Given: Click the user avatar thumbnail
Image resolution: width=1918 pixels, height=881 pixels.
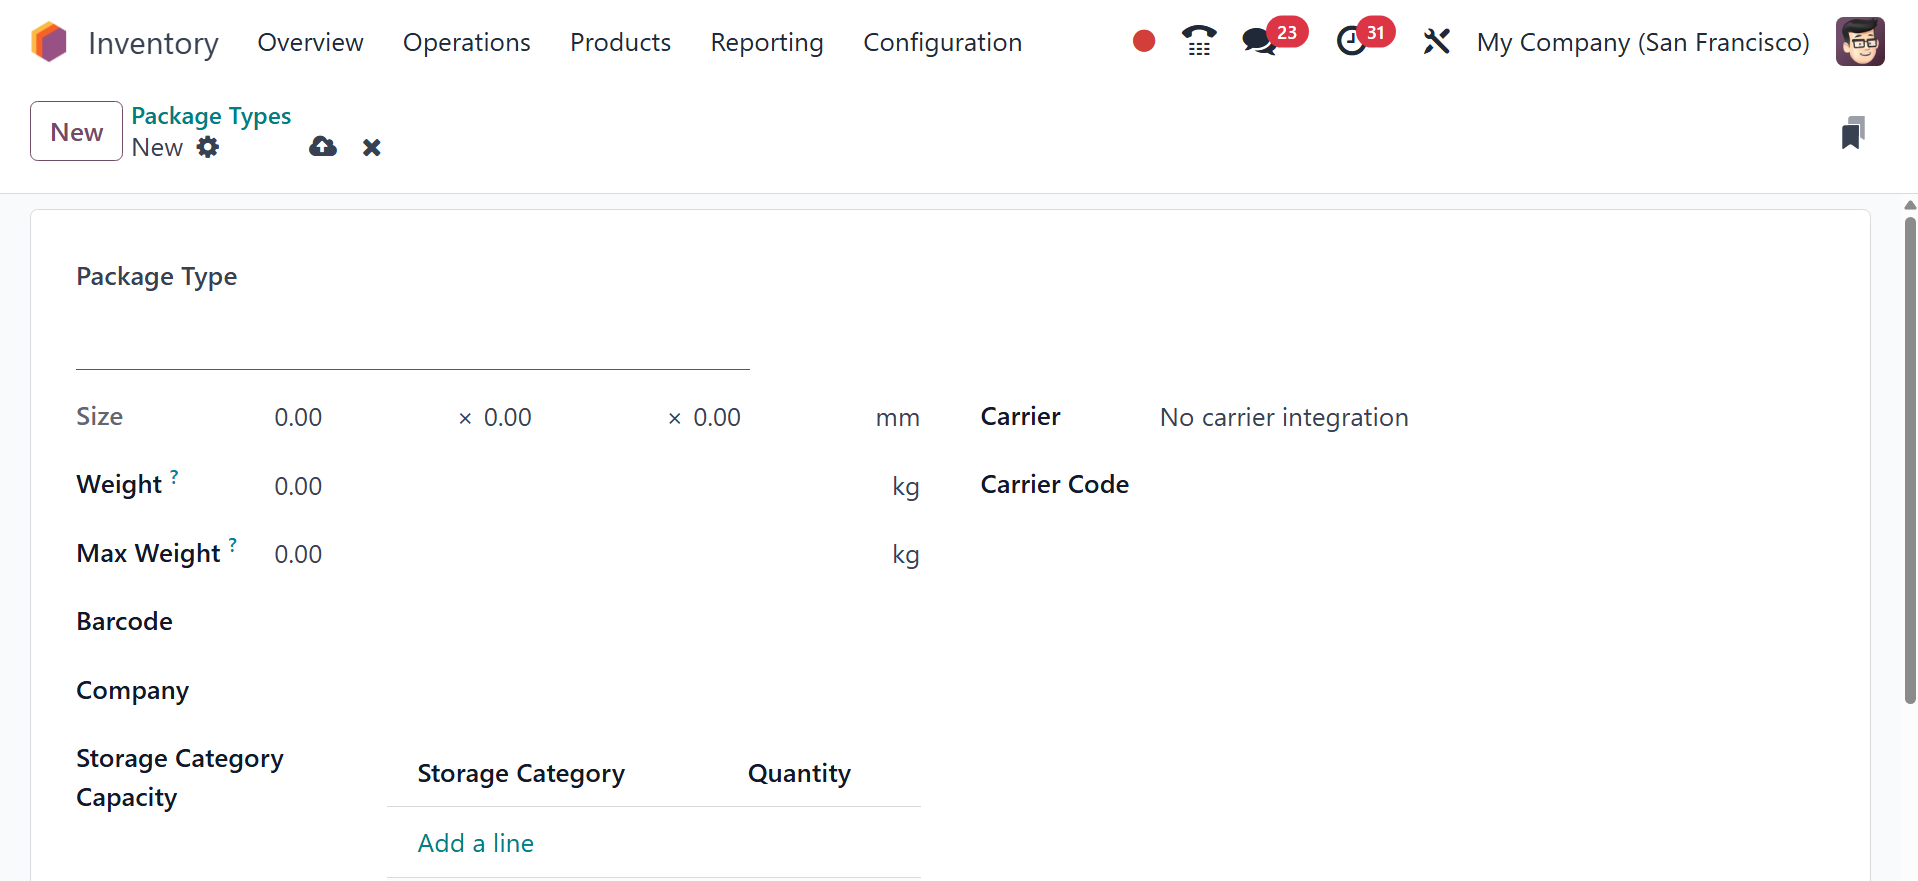Looking at the screenshot, I should pyautogui.click(x=1860, y=42).
